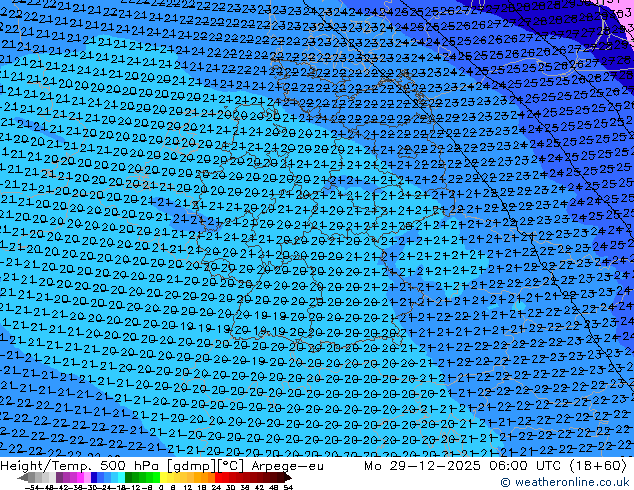Click the '54' legend scale value at right end
Screen dimensions: 634x490
[288, 488]
